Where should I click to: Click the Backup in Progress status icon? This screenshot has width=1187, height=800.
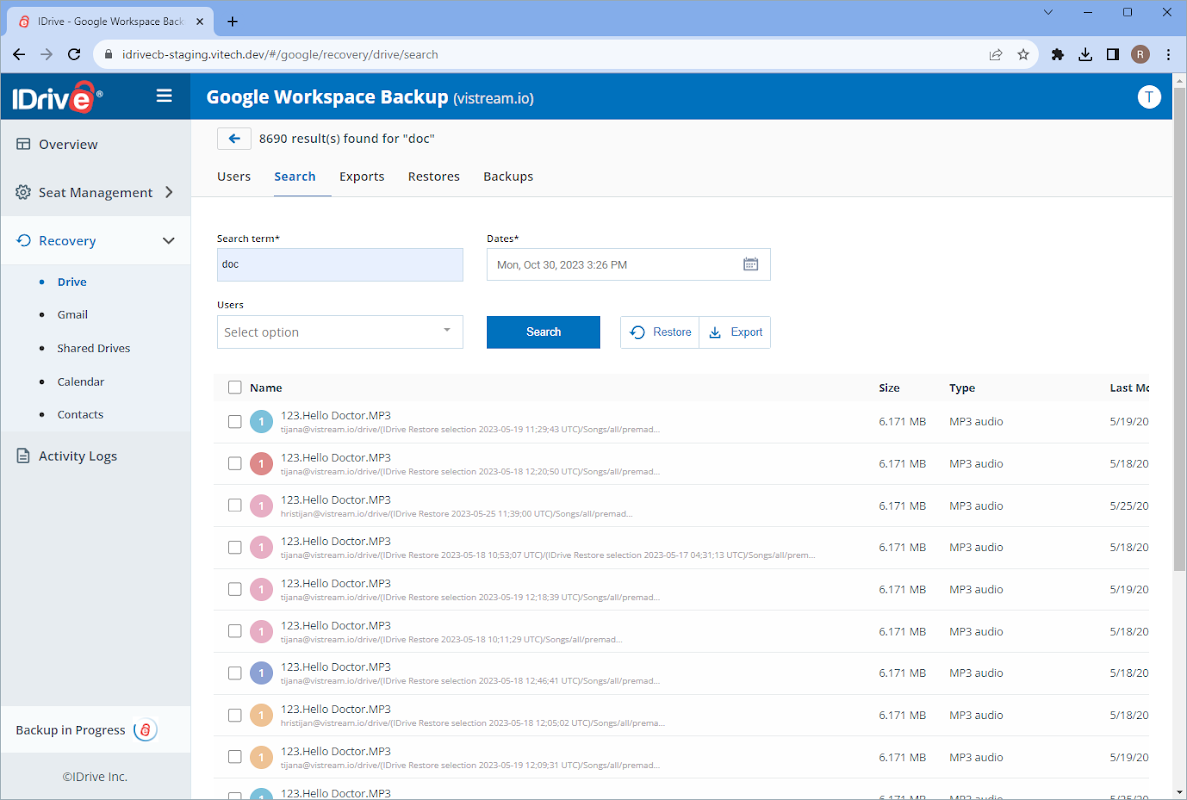click(145, 730)
